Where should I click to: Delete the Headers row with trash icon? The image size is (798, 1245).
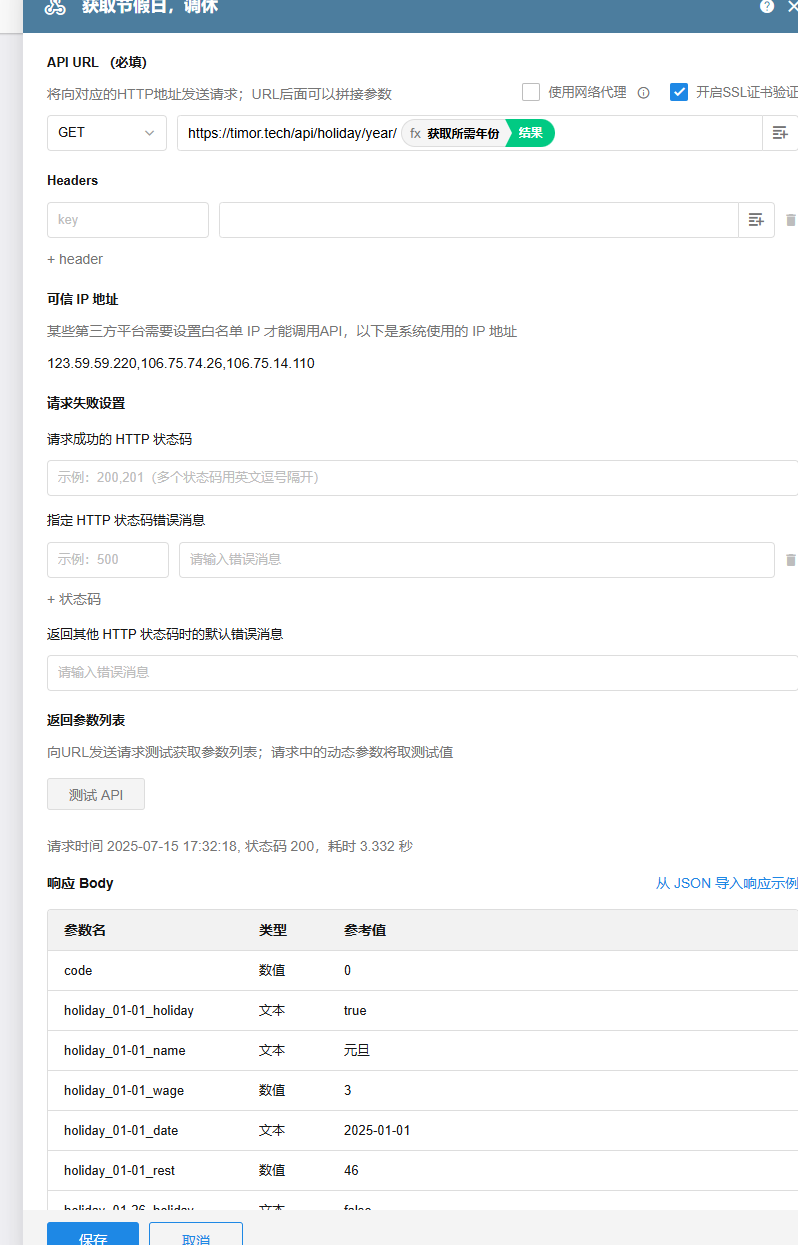(x=790, y=220)
